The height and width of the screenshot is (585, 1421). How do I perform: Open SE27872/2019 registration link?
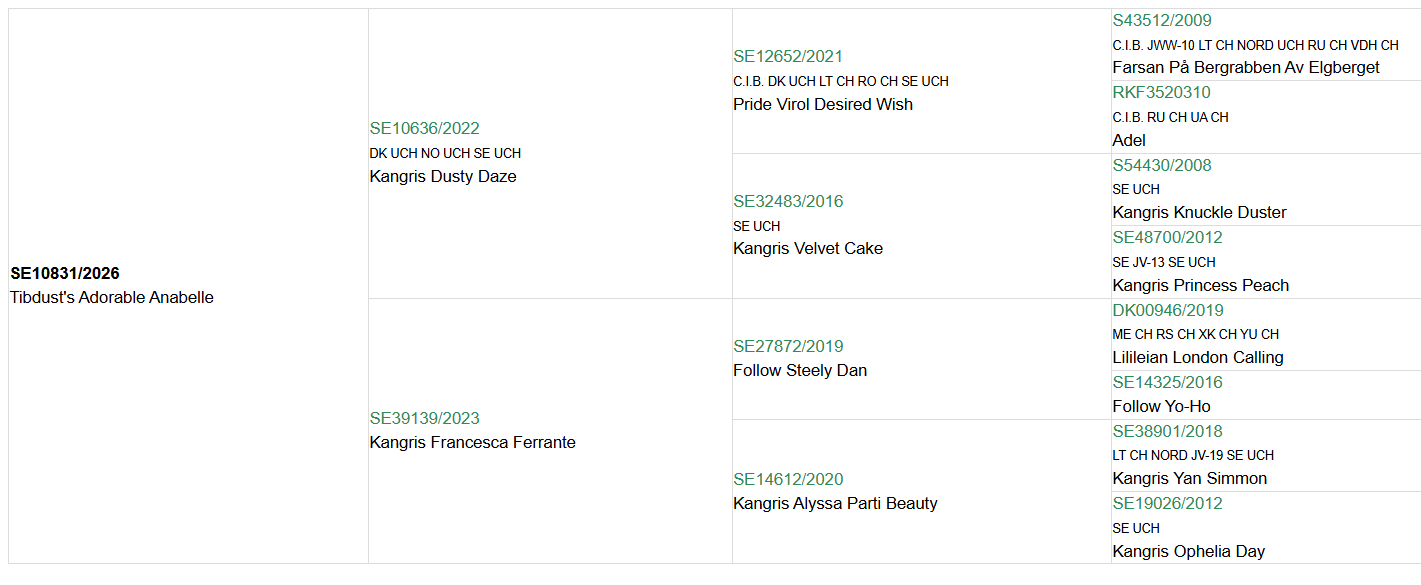[x=788, y=346]
